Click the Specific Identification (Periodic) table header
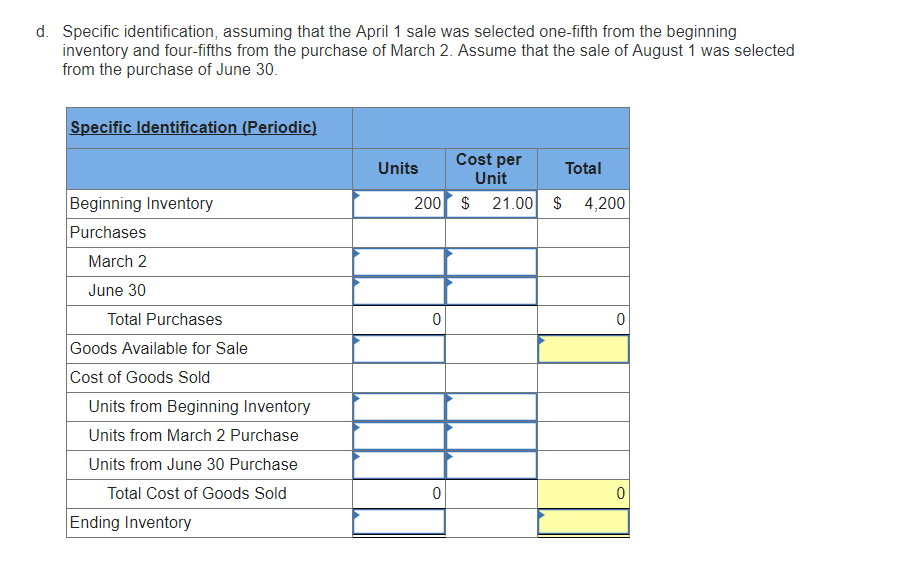899x584 pixels. tap(193, 128)
